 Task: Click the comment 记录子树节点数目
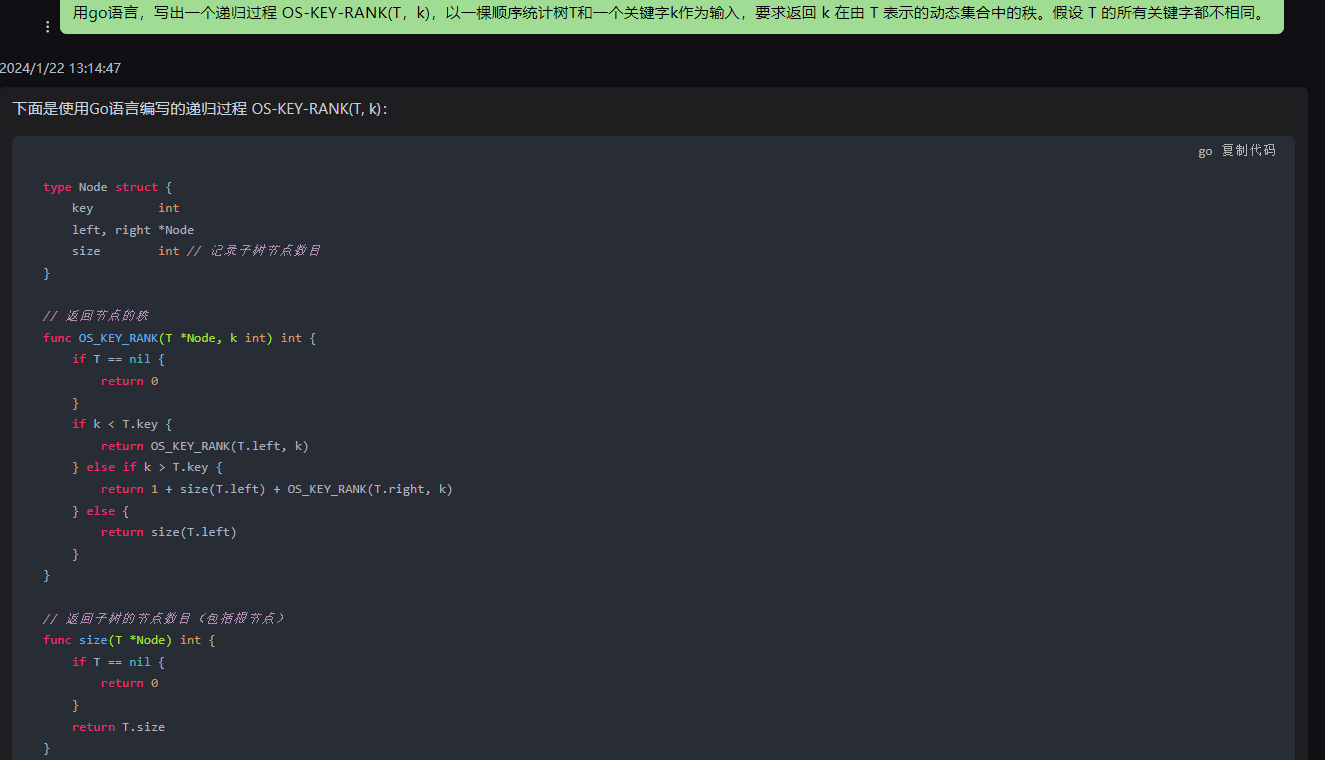click(254, 251)
